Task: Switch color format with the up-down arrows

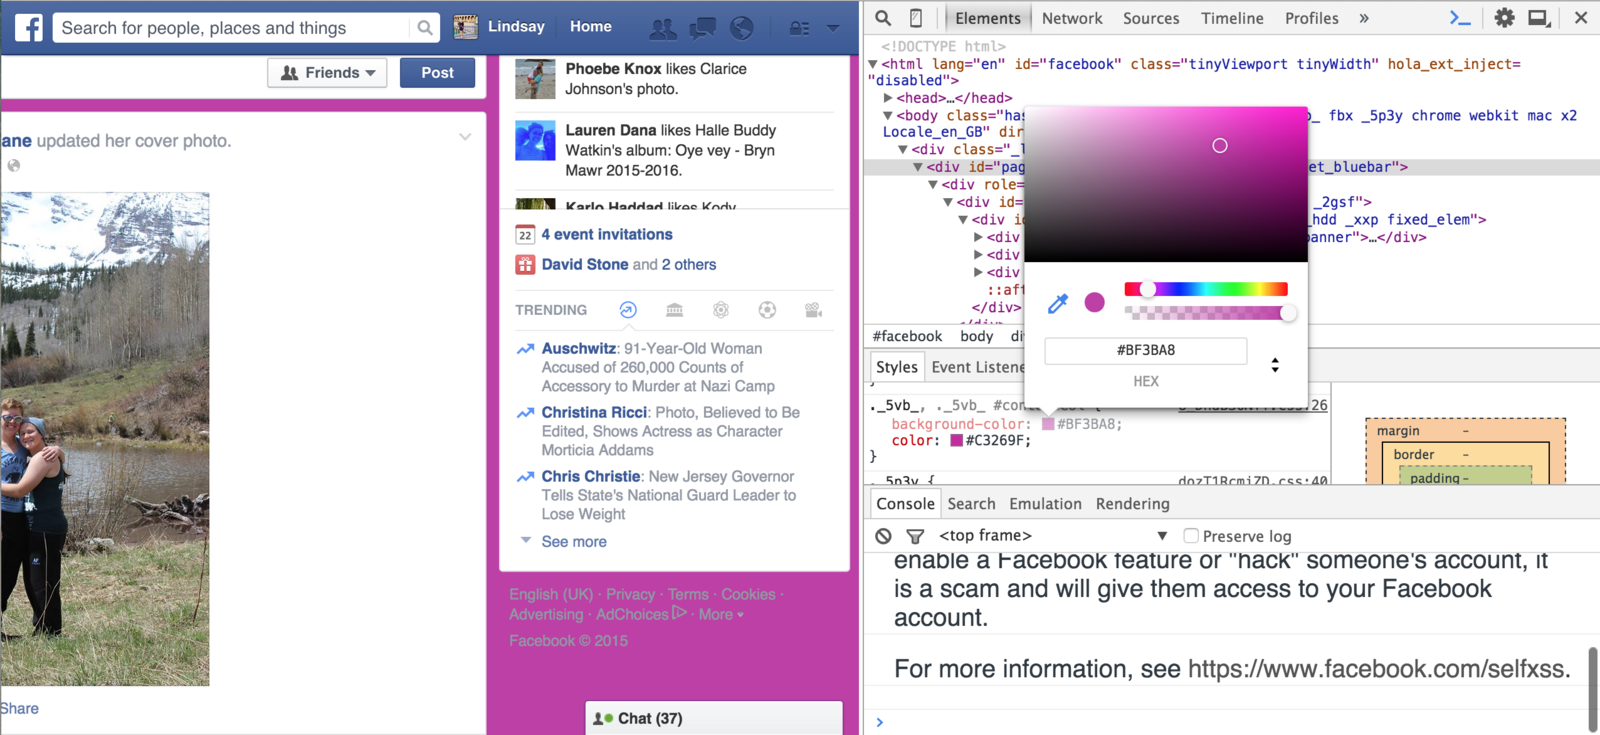Action: 1275,365
